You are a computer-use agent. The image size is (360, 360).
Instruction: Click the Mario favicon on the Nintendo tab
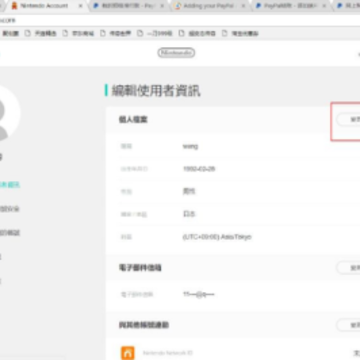point(14,6)
